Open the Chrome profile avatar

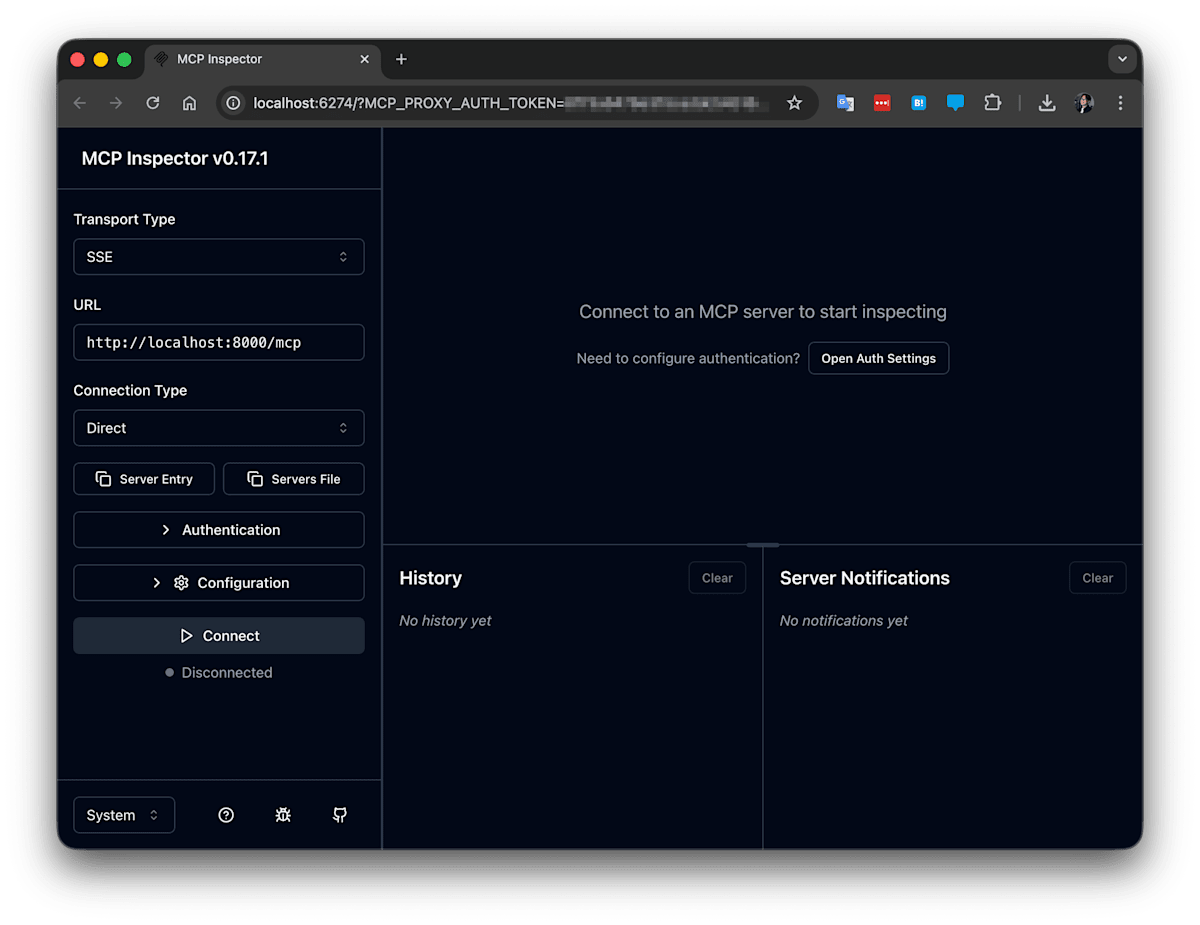point(1084,103)
